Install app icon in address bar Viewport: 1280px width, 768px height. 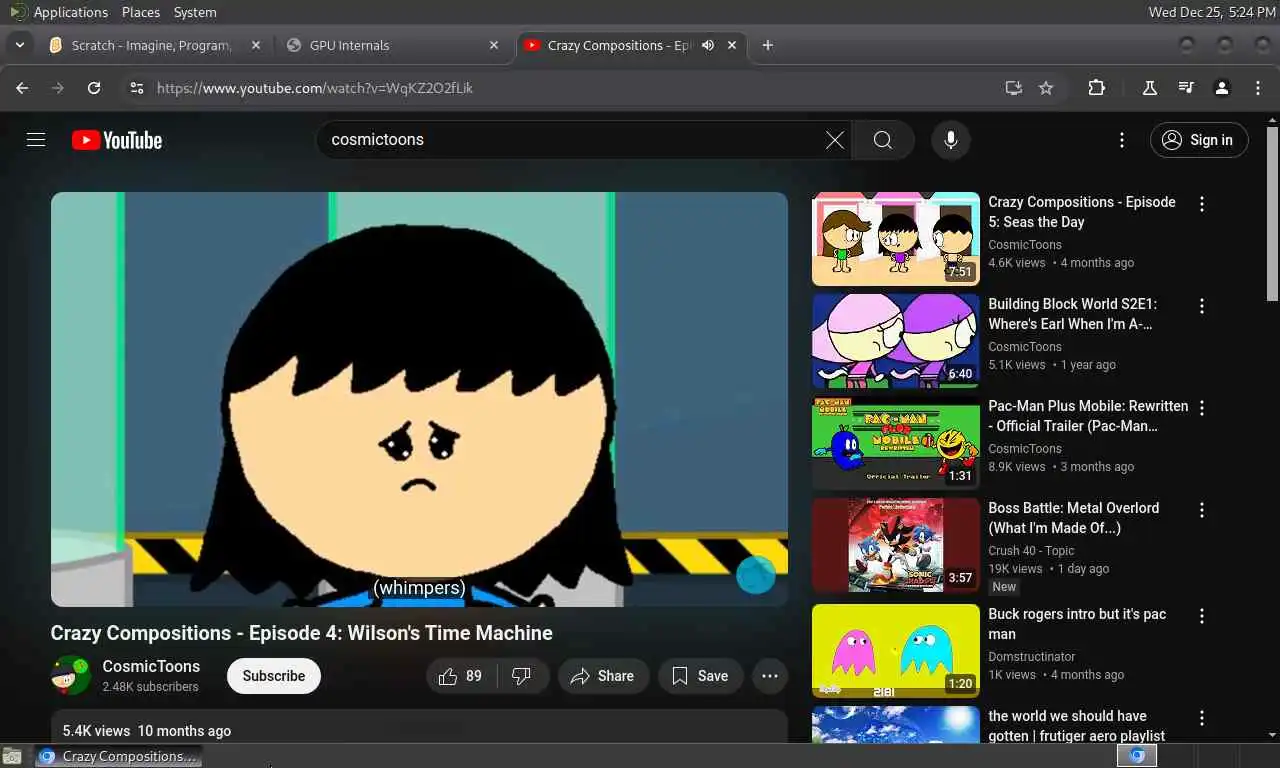coord(1013,88)
